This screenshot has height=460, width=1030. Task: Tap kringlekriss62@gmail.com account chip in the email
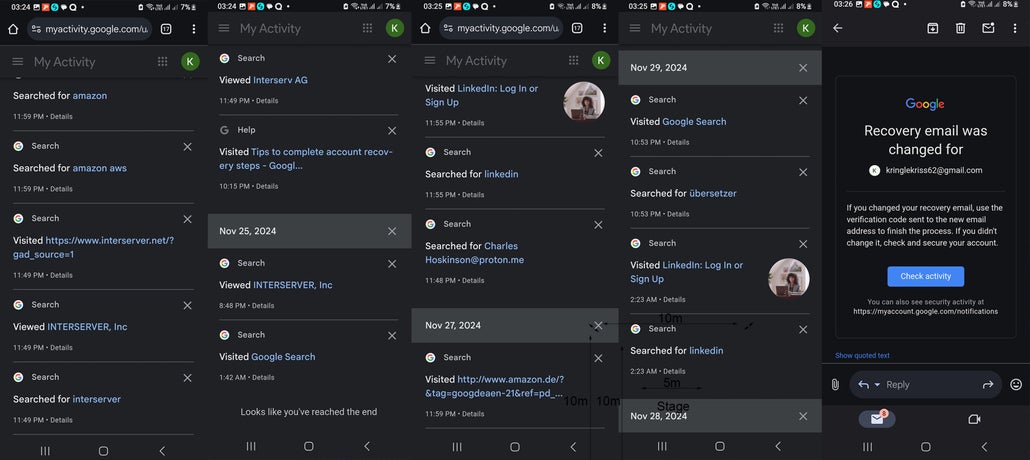tap(926, 170)
